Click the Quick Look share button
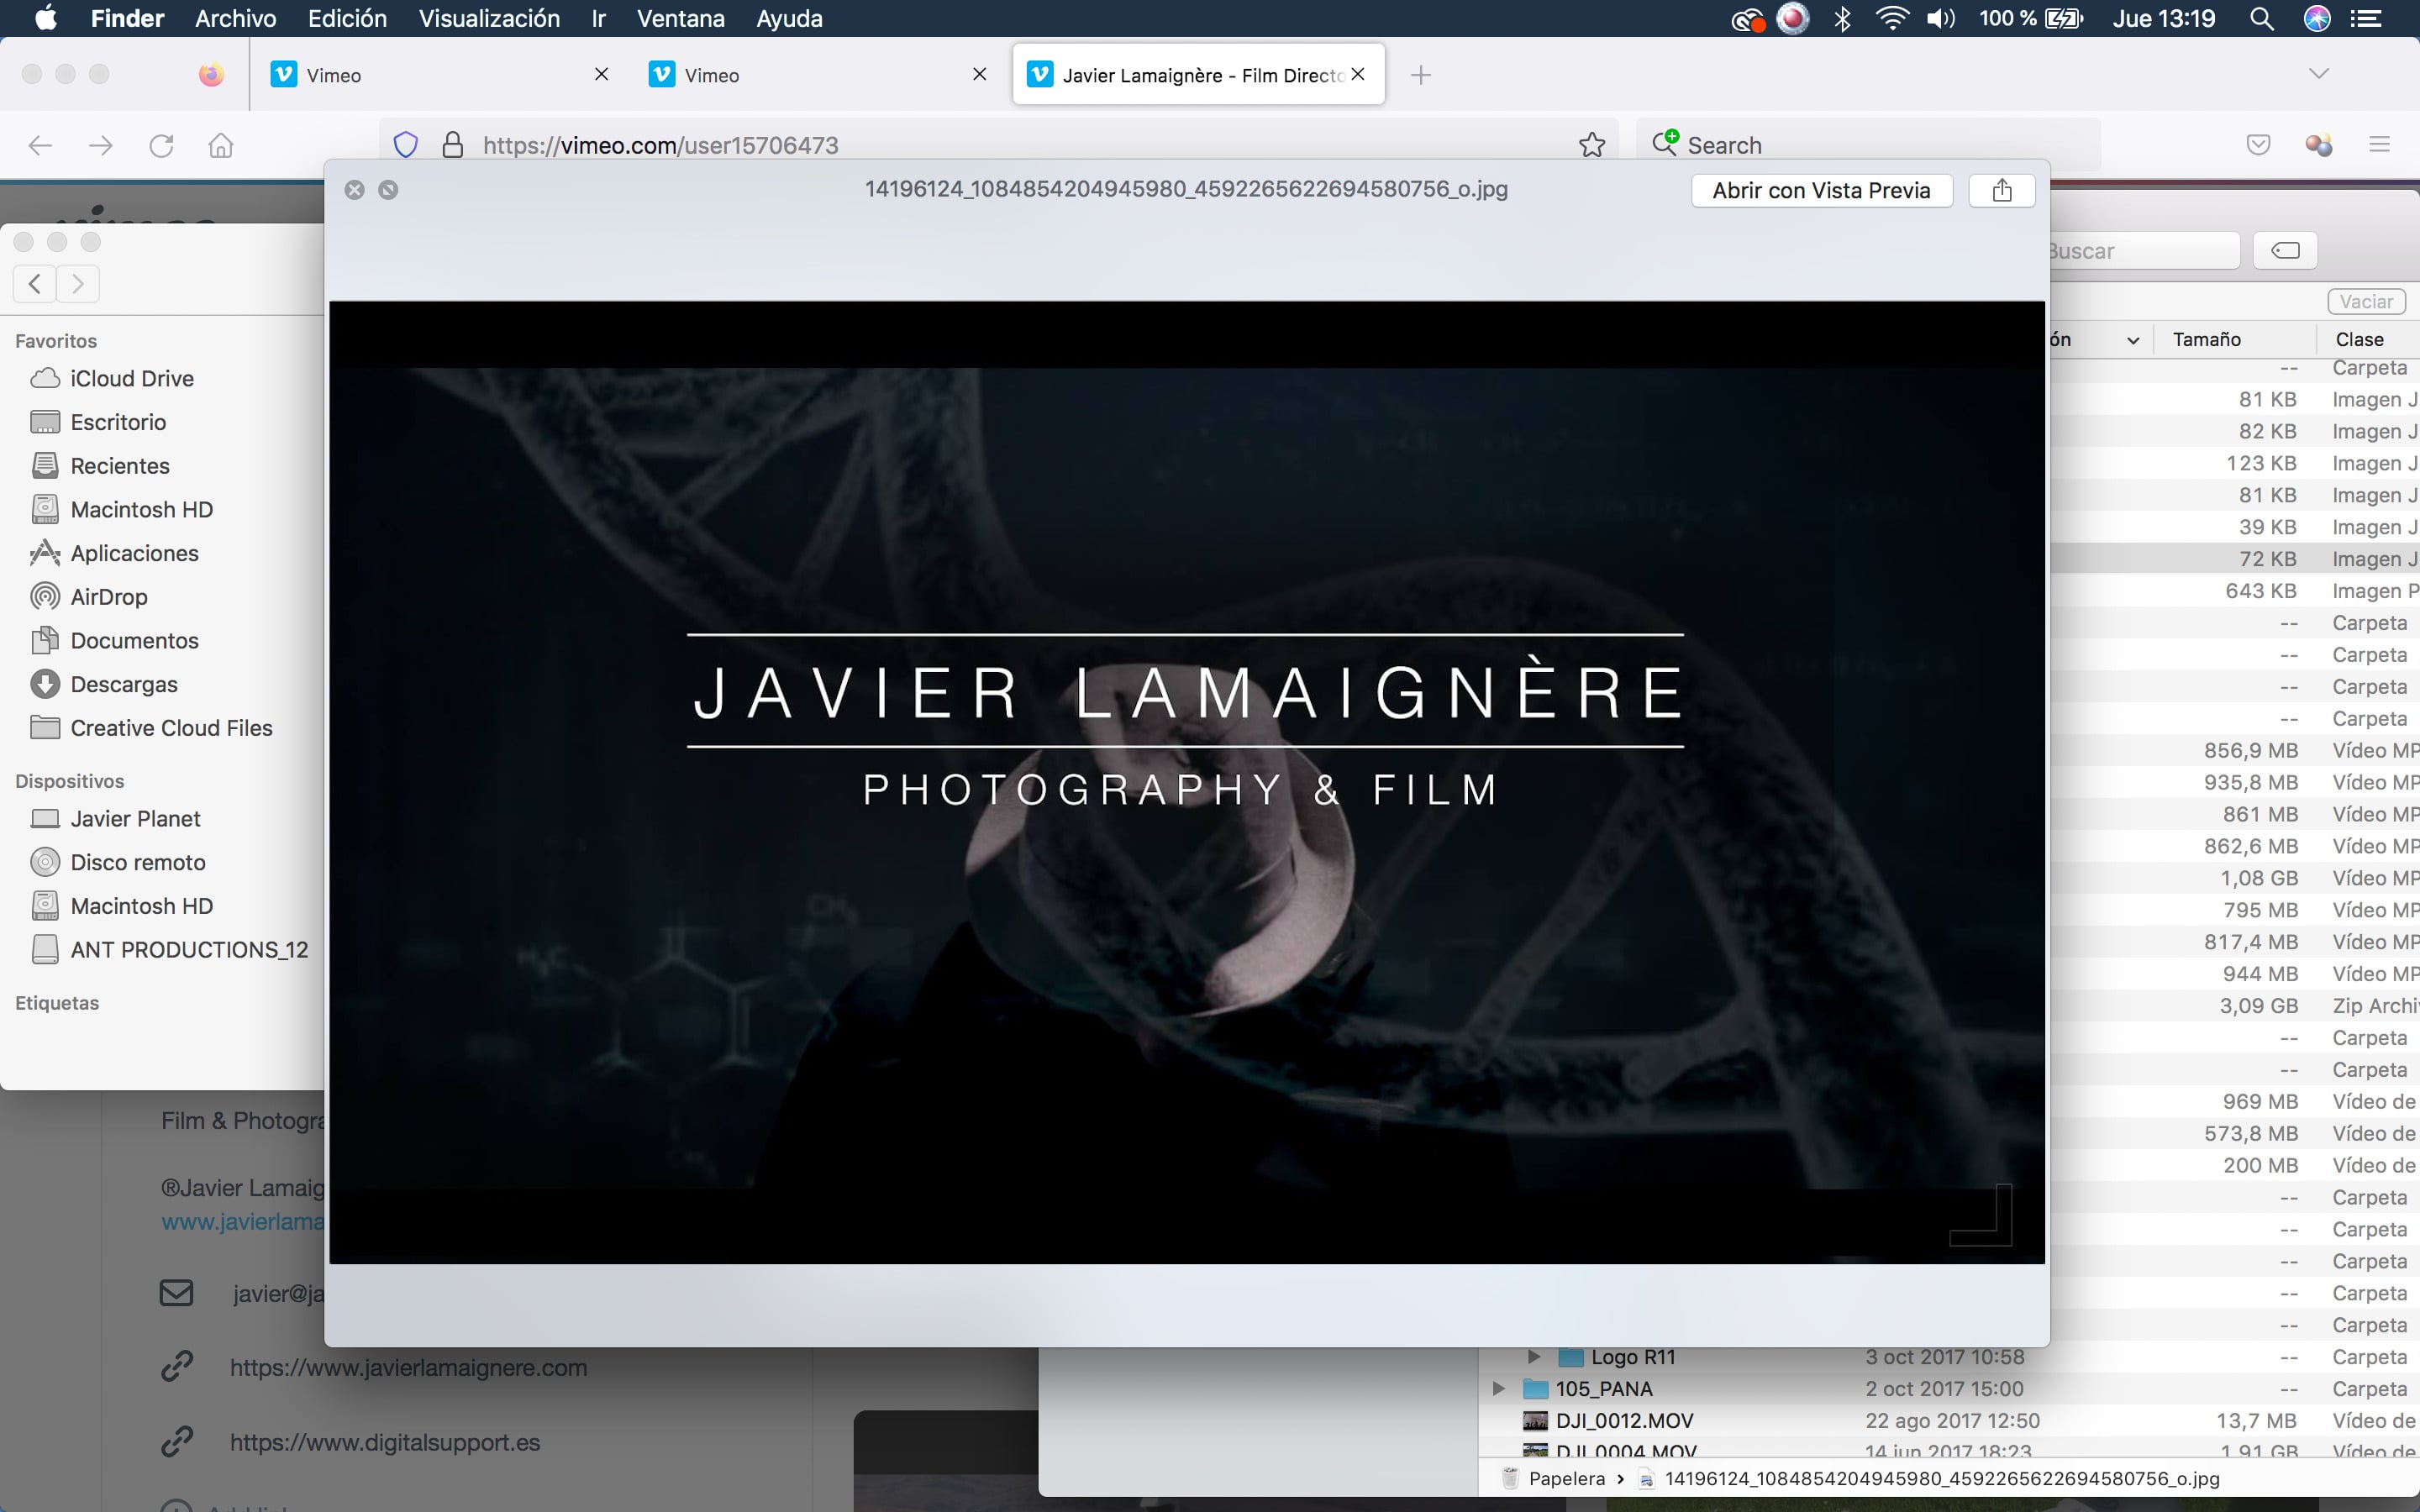Image resolution: width=2420 pixels, height=1512 pixels. (x=2001, y=191)
